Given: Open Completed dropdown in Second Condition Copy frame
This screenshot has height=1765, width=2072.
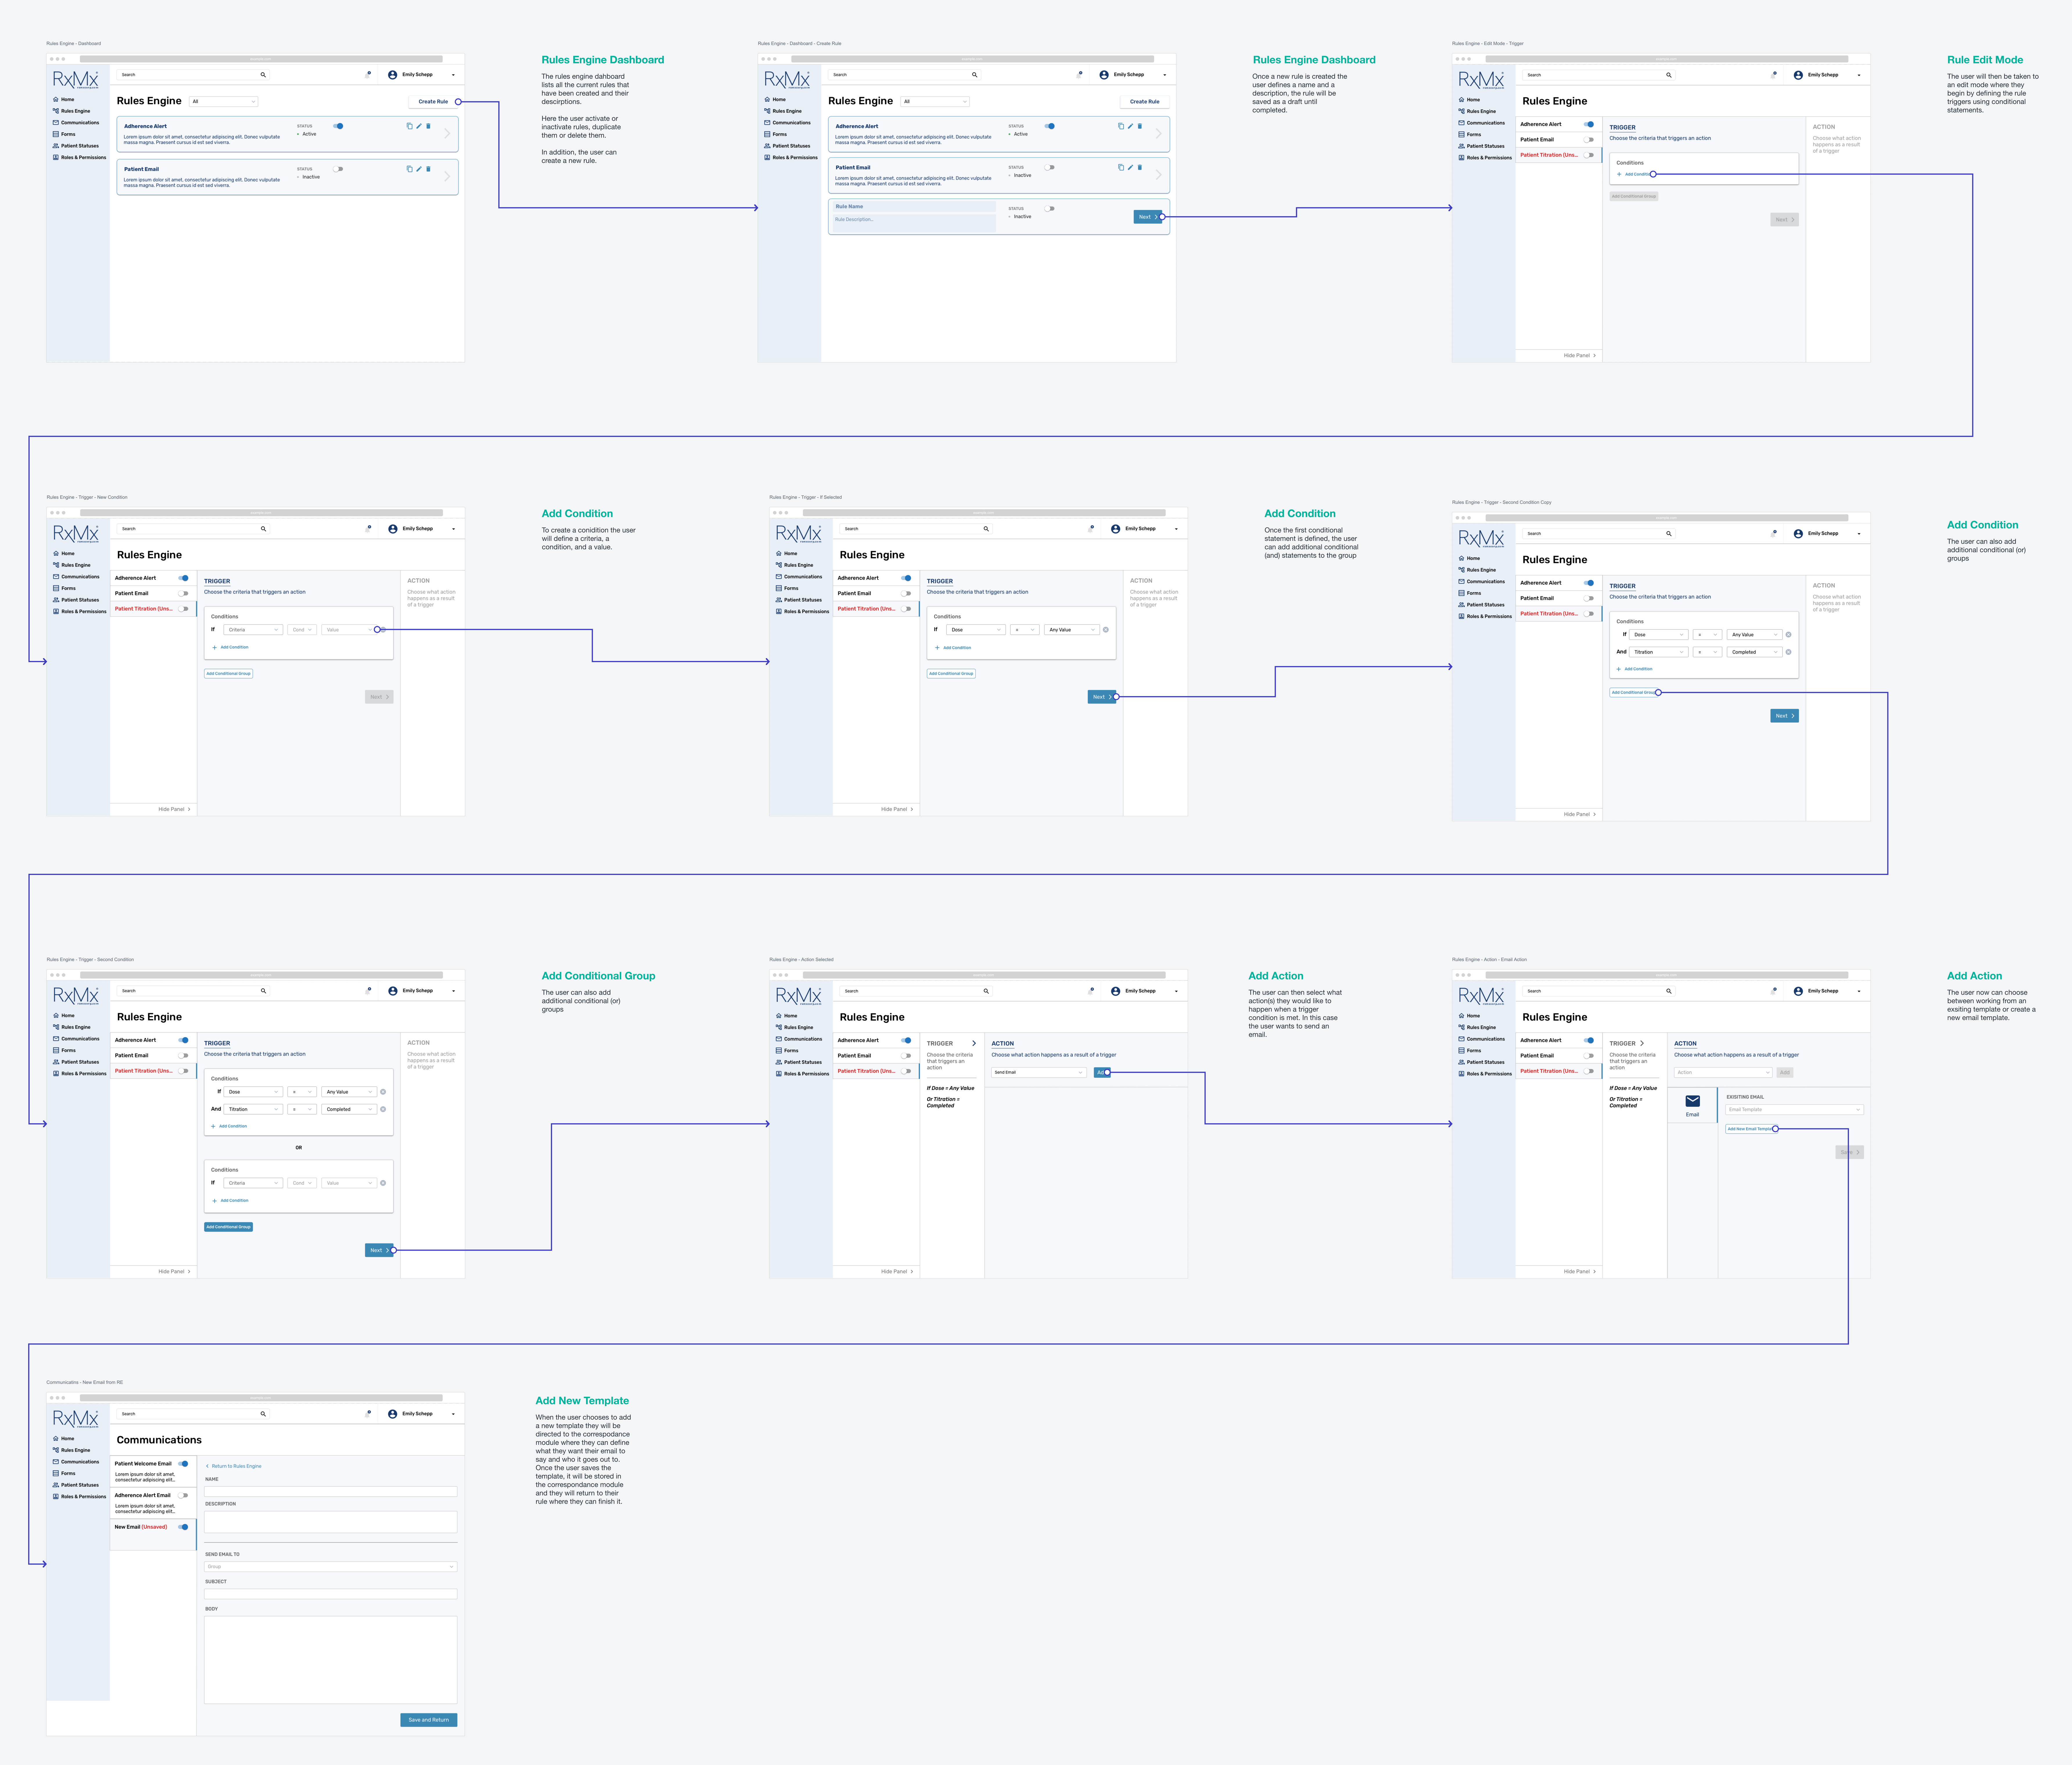Looking at the screenshot, I should [x=1755, y=652].
